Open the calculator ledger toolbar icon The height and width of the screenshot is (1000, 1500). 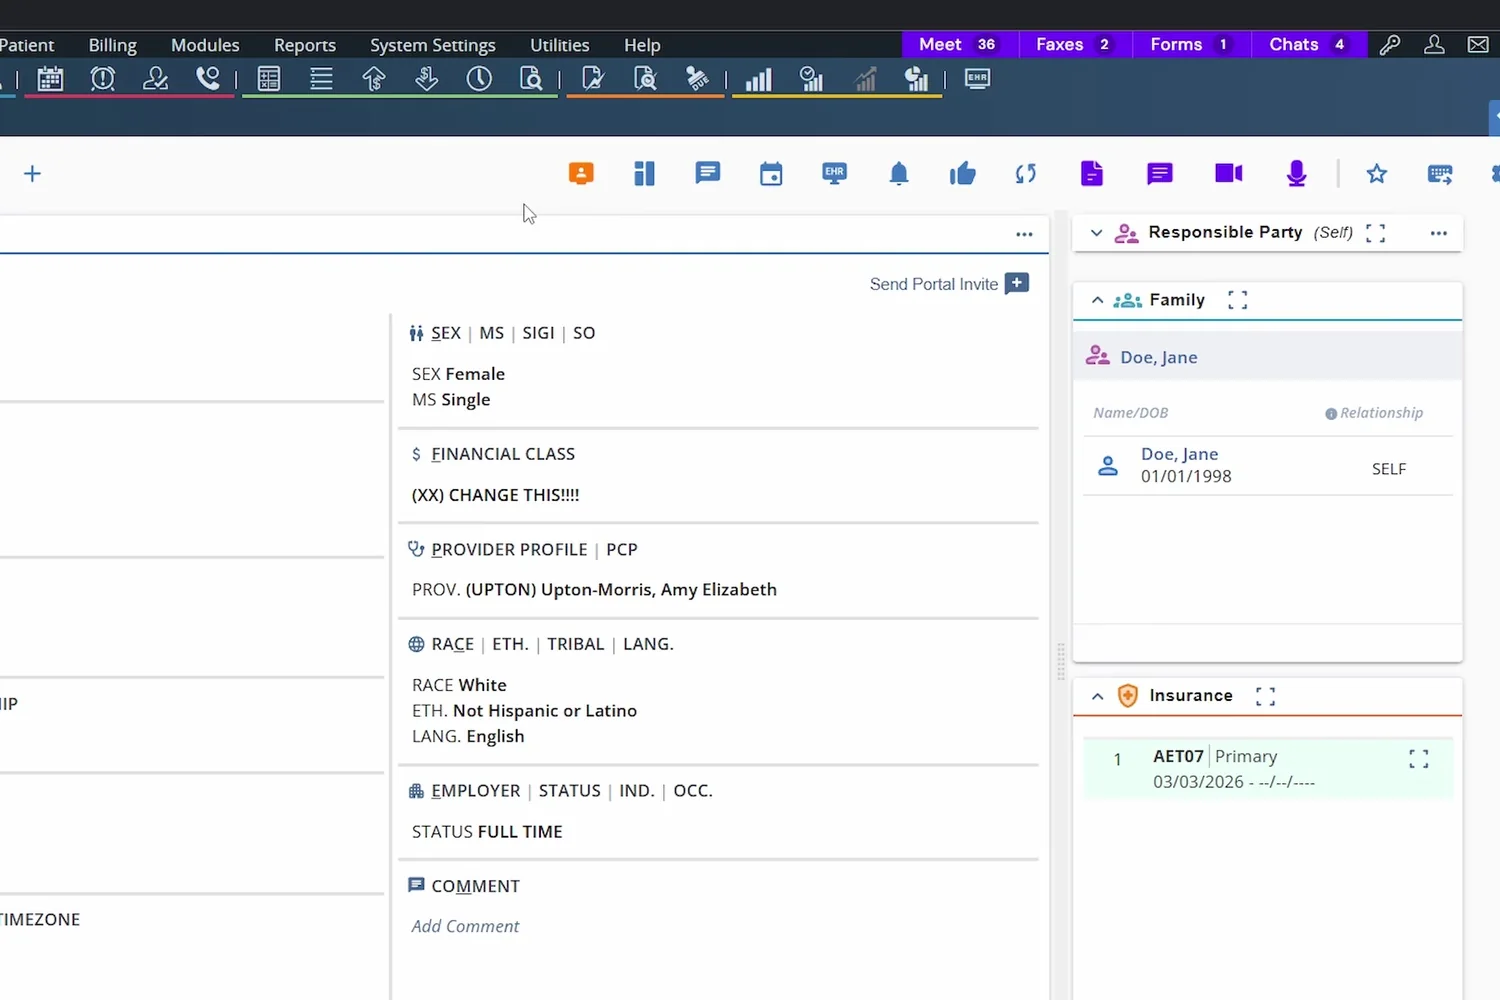269,79
